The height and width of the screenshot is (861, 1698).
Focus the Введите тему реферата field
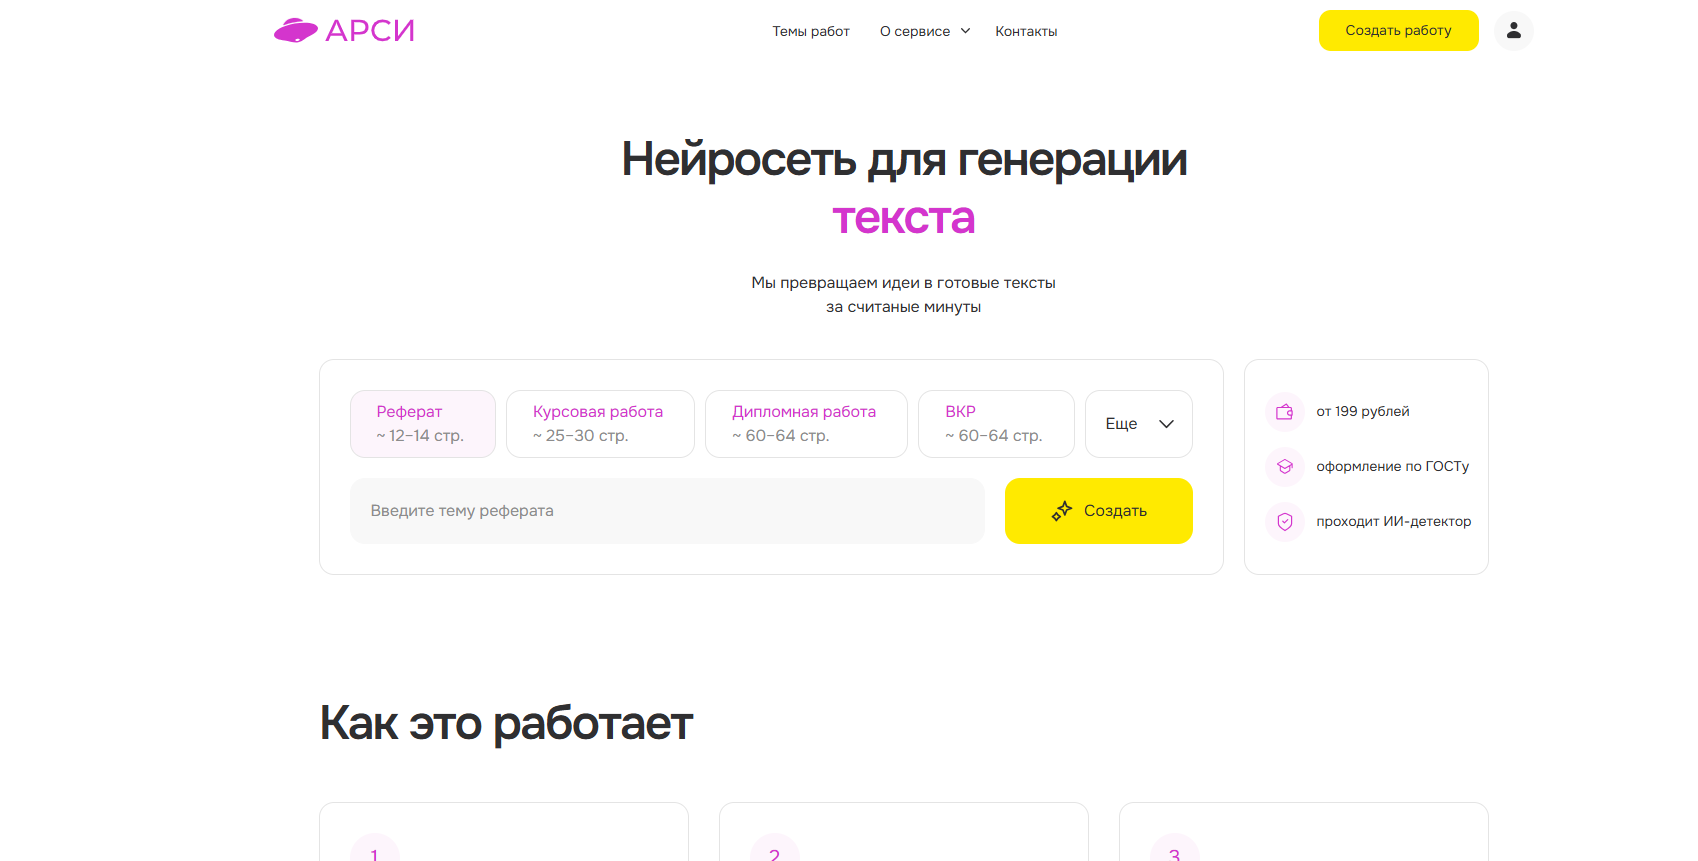[x=667, y=511]
